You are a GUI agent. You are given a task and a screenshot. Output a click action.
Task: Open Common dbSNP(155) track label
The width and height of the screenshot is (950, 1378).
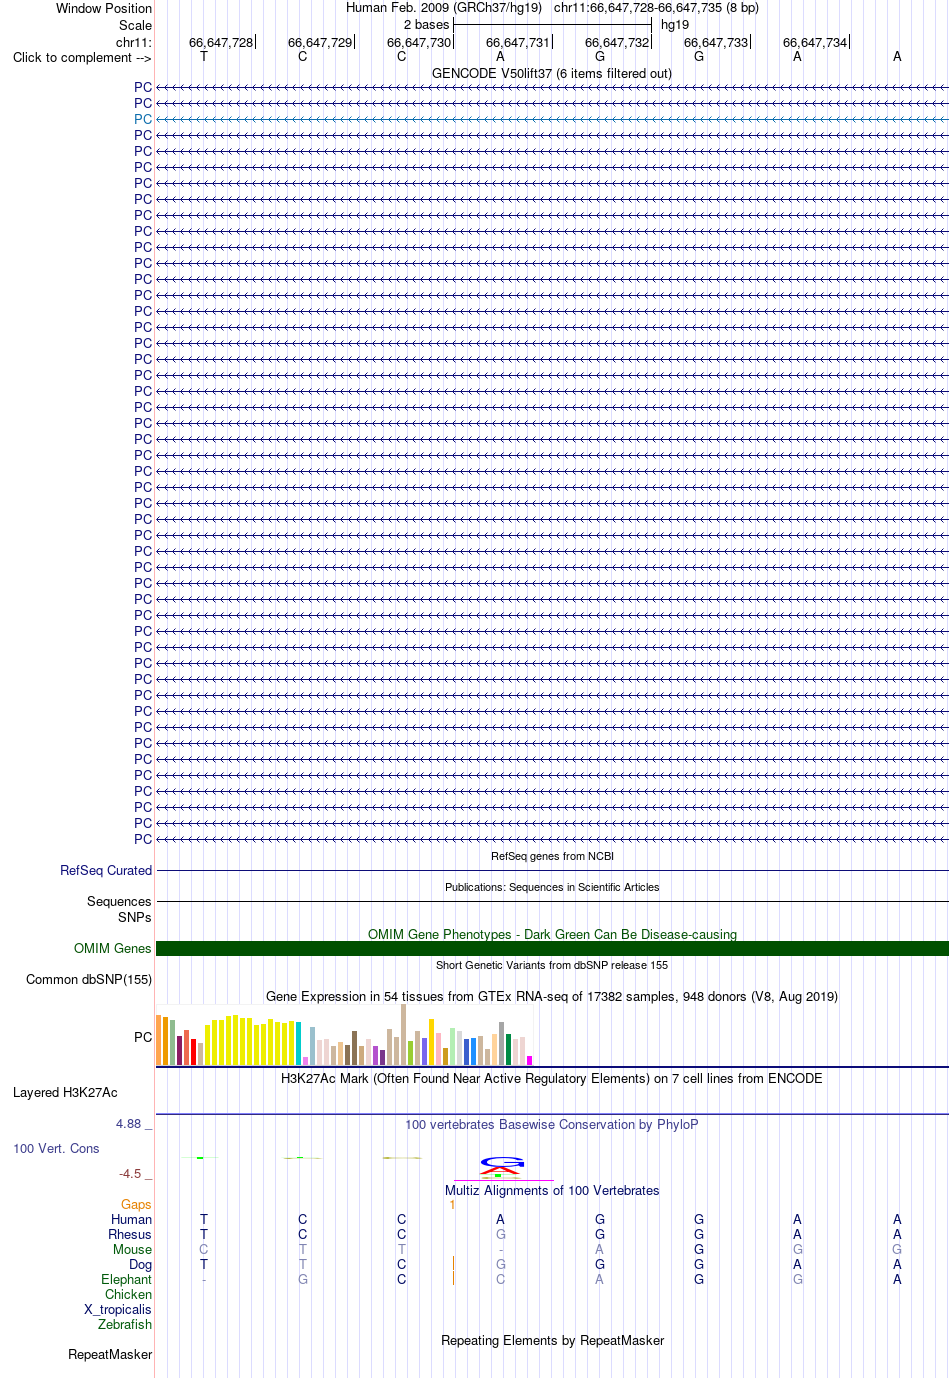[x=89, y=979]
